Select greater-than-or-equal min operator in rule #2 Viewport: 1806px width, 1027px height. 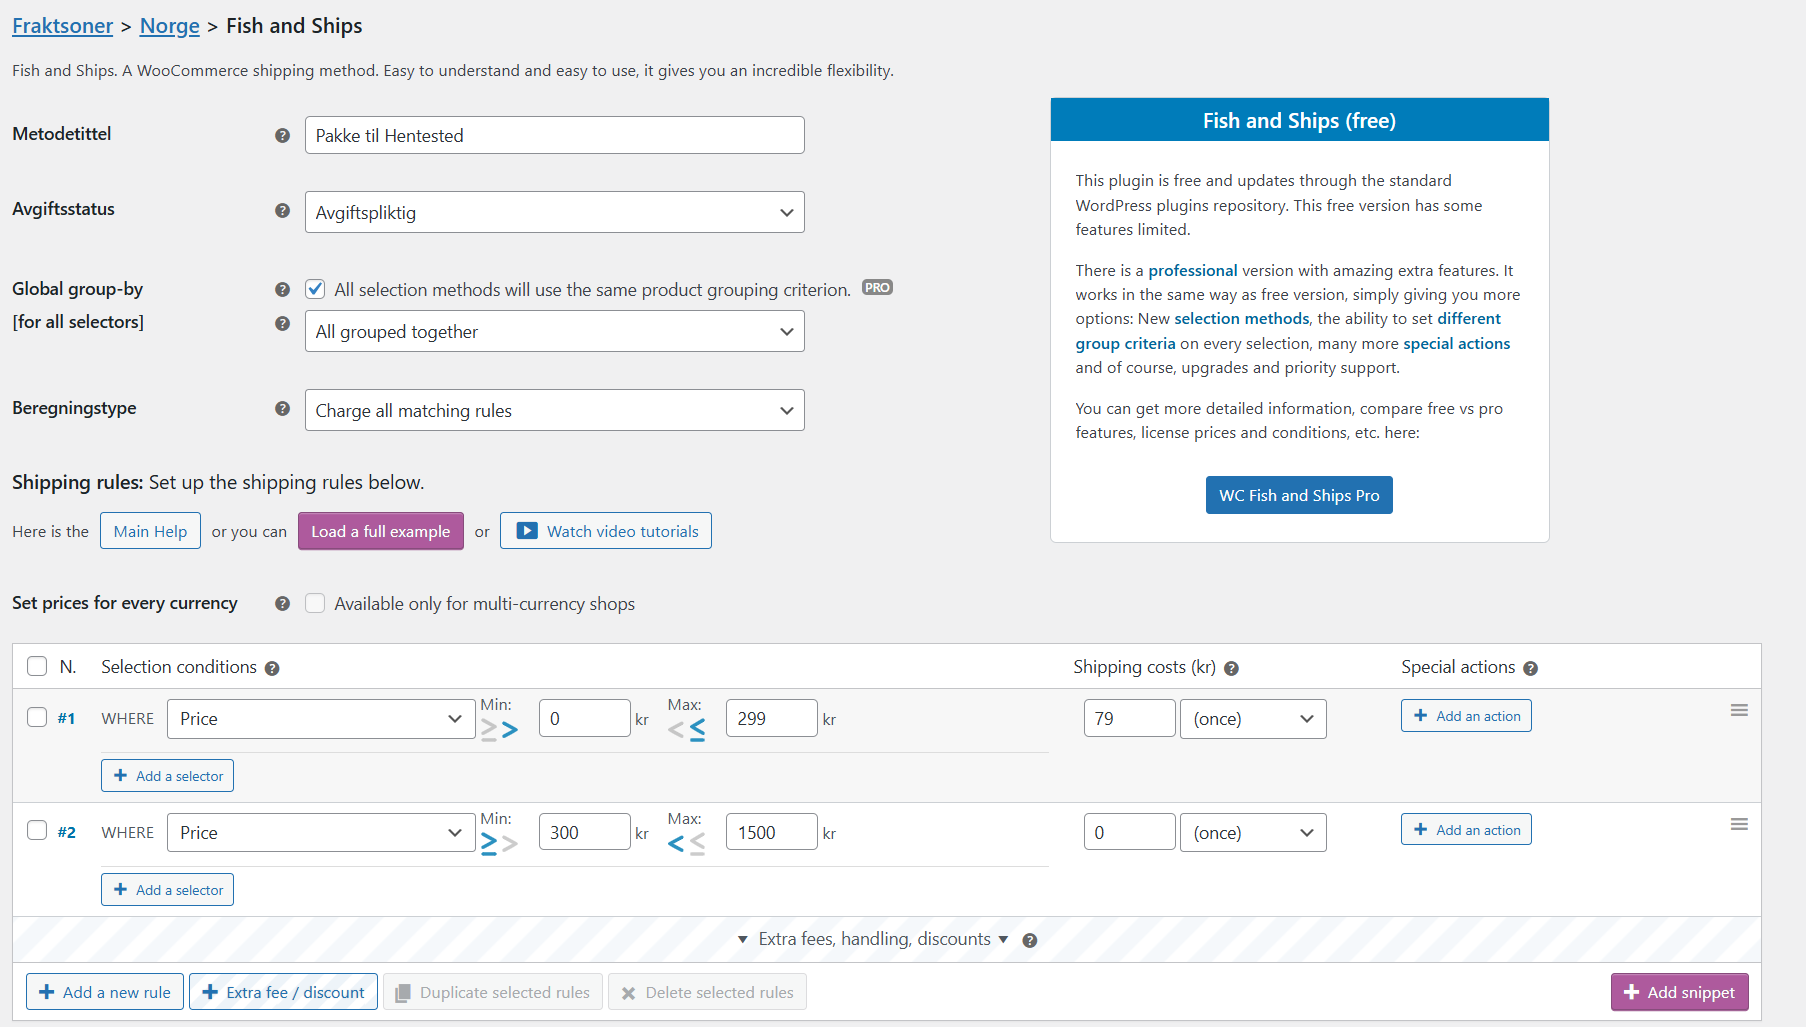click(488, 844)
